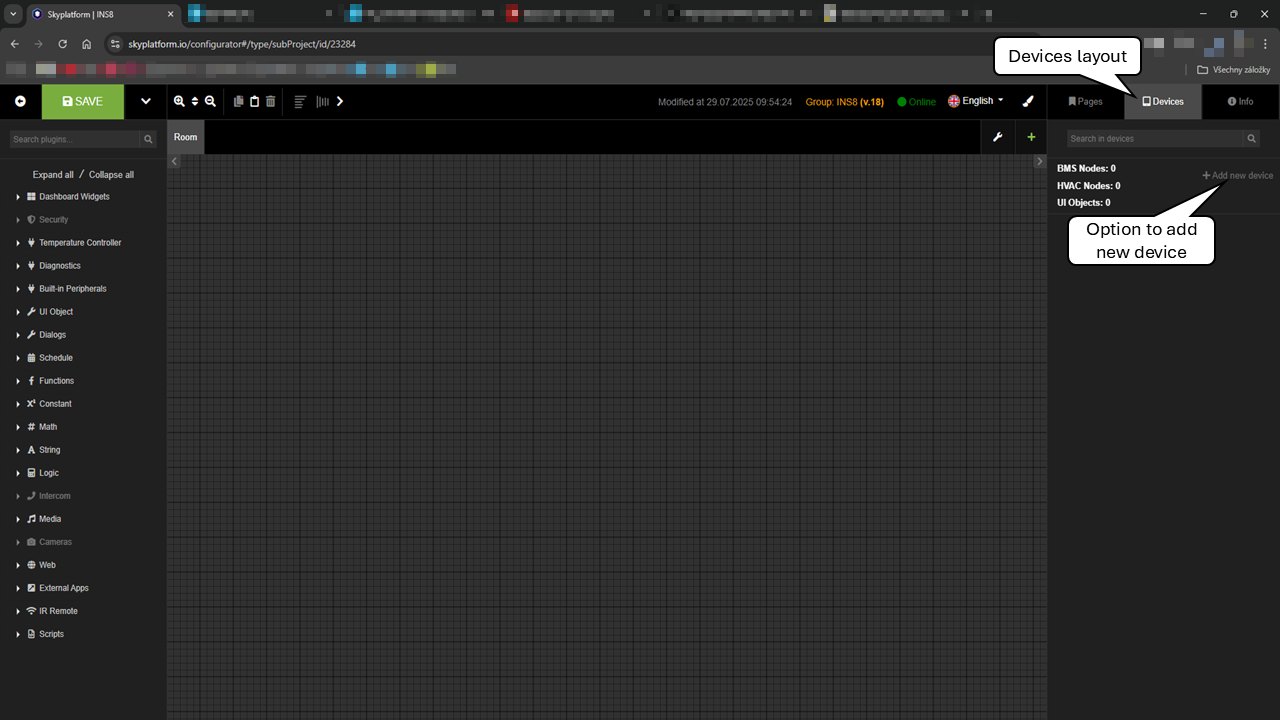1280x720 pixels.
Task: Click the paintbrush theme icon
Action: (x=1027, y=101)
